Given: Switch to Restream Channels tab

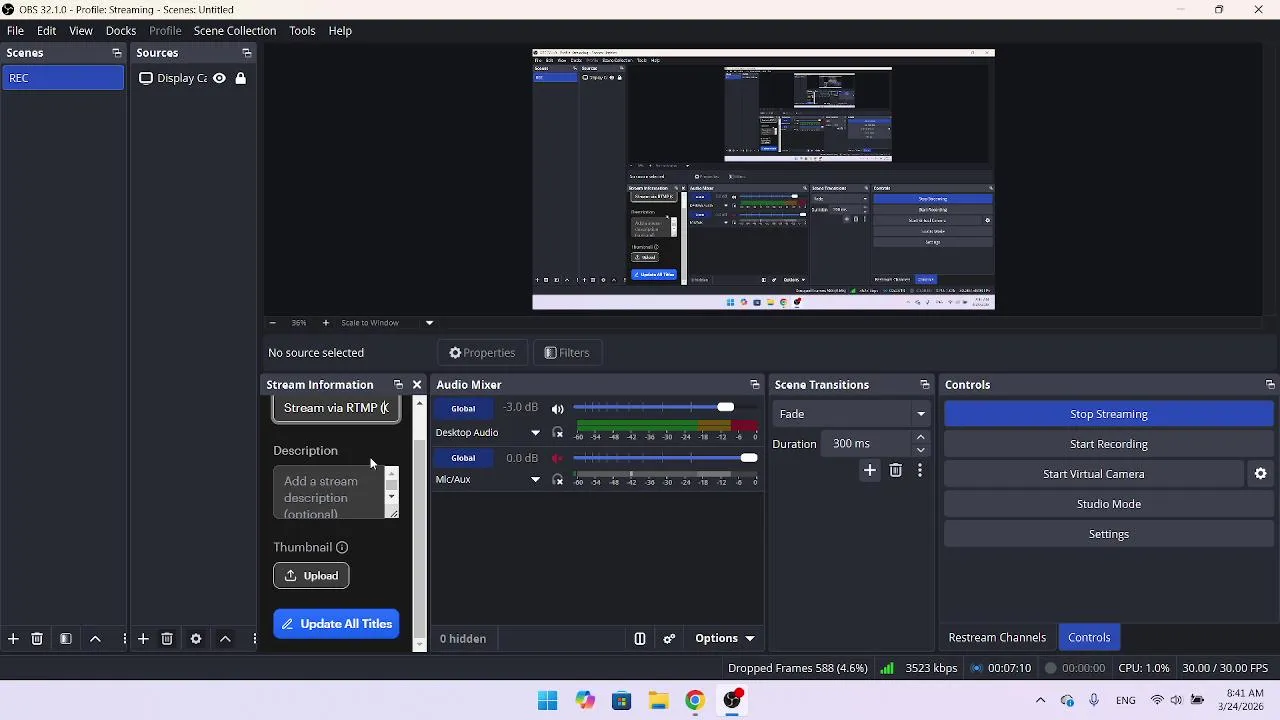Looking at the screenshot, I should tap(997, 638).
